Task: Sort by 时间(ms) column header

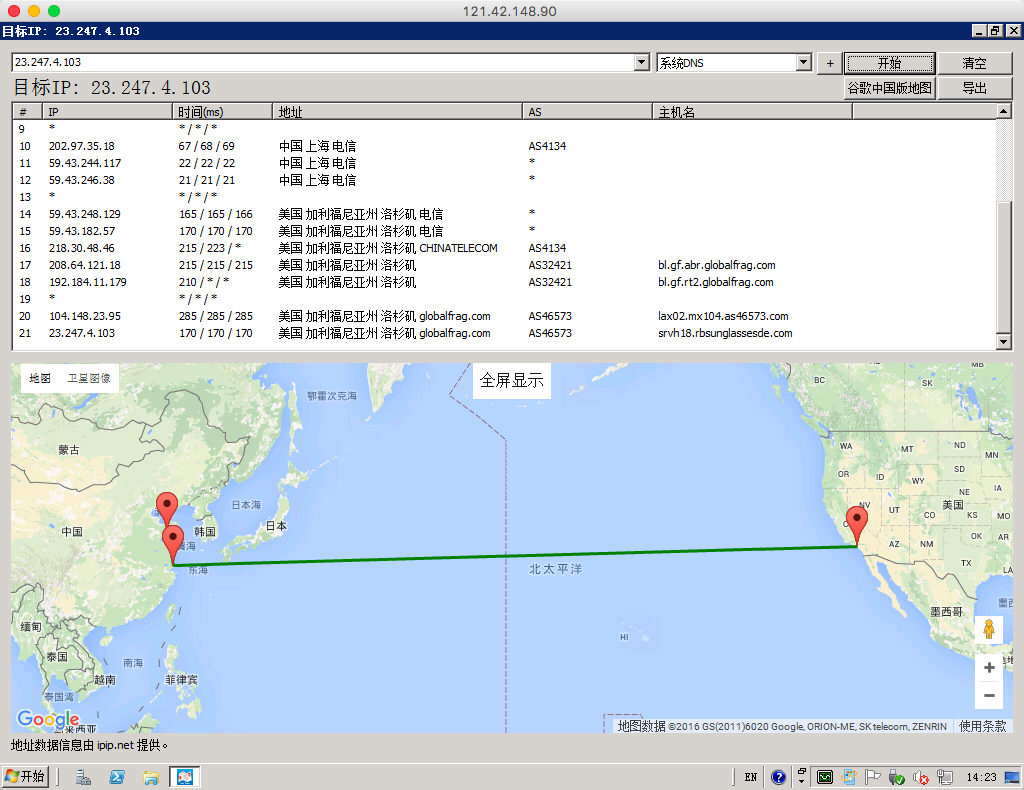Action: point(222,112)
